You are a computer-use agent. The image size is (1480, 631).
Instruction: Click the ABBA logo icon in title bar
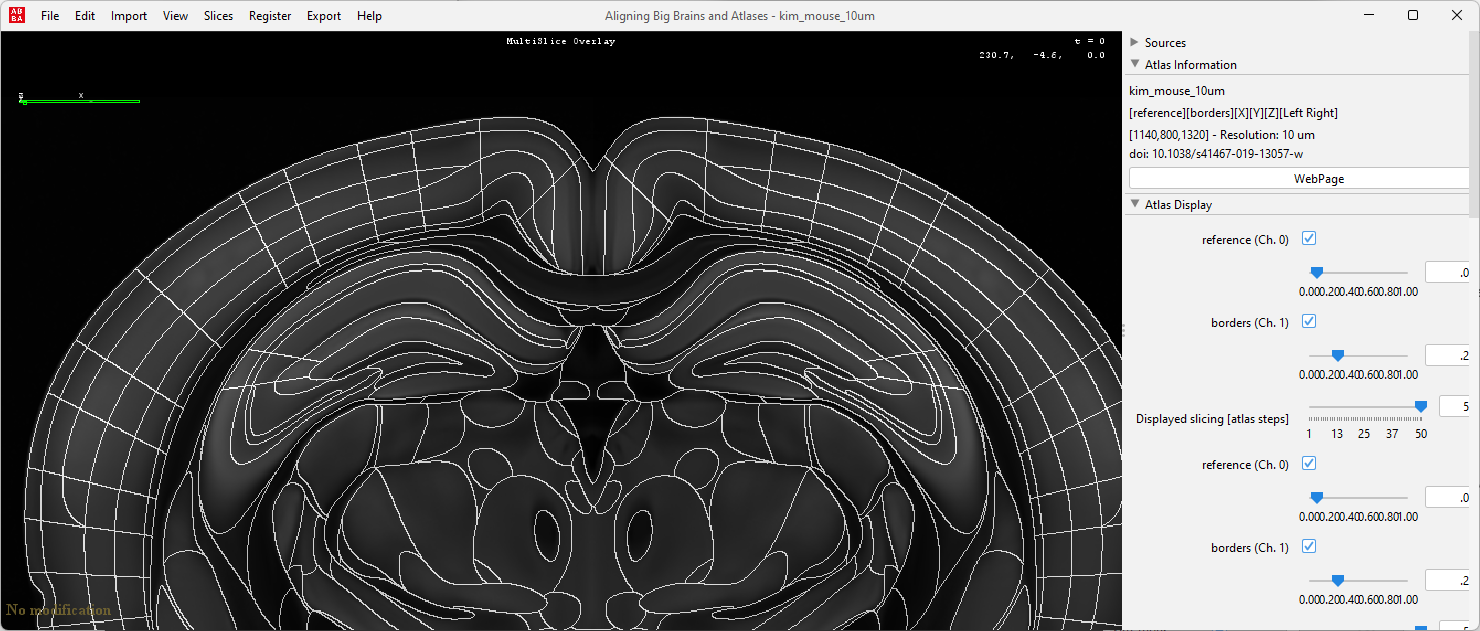click(15, 15)
